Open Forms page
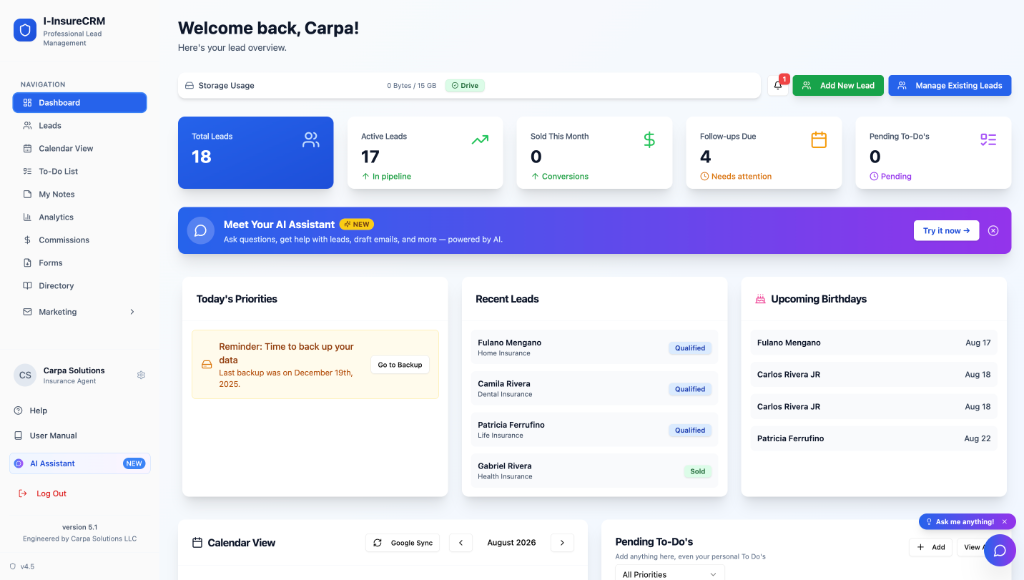Viewport: 1024px width, 580px height. 80,263
